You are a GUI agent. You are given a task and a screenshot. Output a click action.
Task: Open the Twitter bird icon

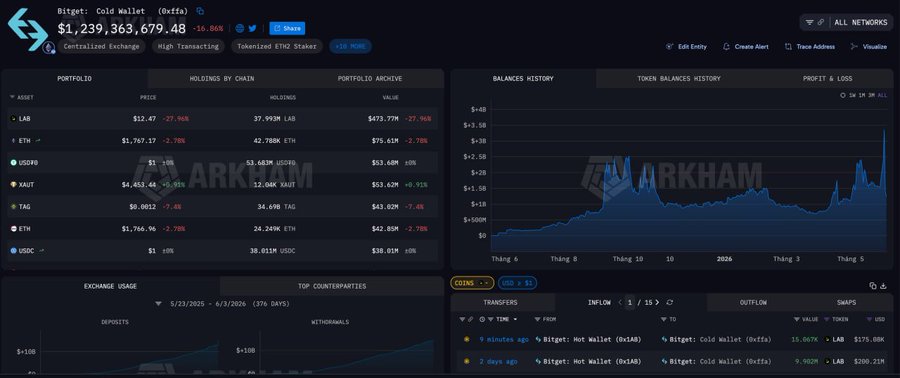click(253, 28)
